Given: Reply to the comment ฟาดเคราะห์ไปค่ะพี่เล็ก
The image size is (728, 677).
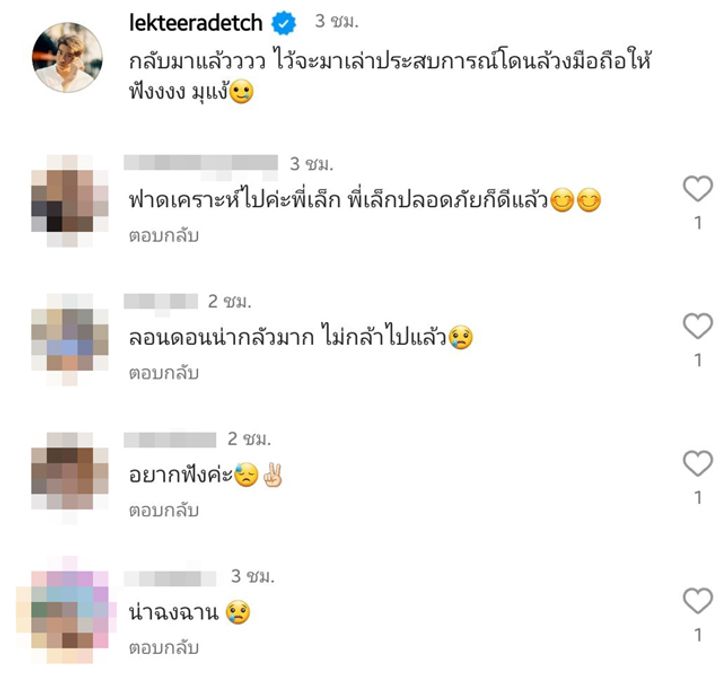Looking at the screenshot, I should click(x=164, y=235).
